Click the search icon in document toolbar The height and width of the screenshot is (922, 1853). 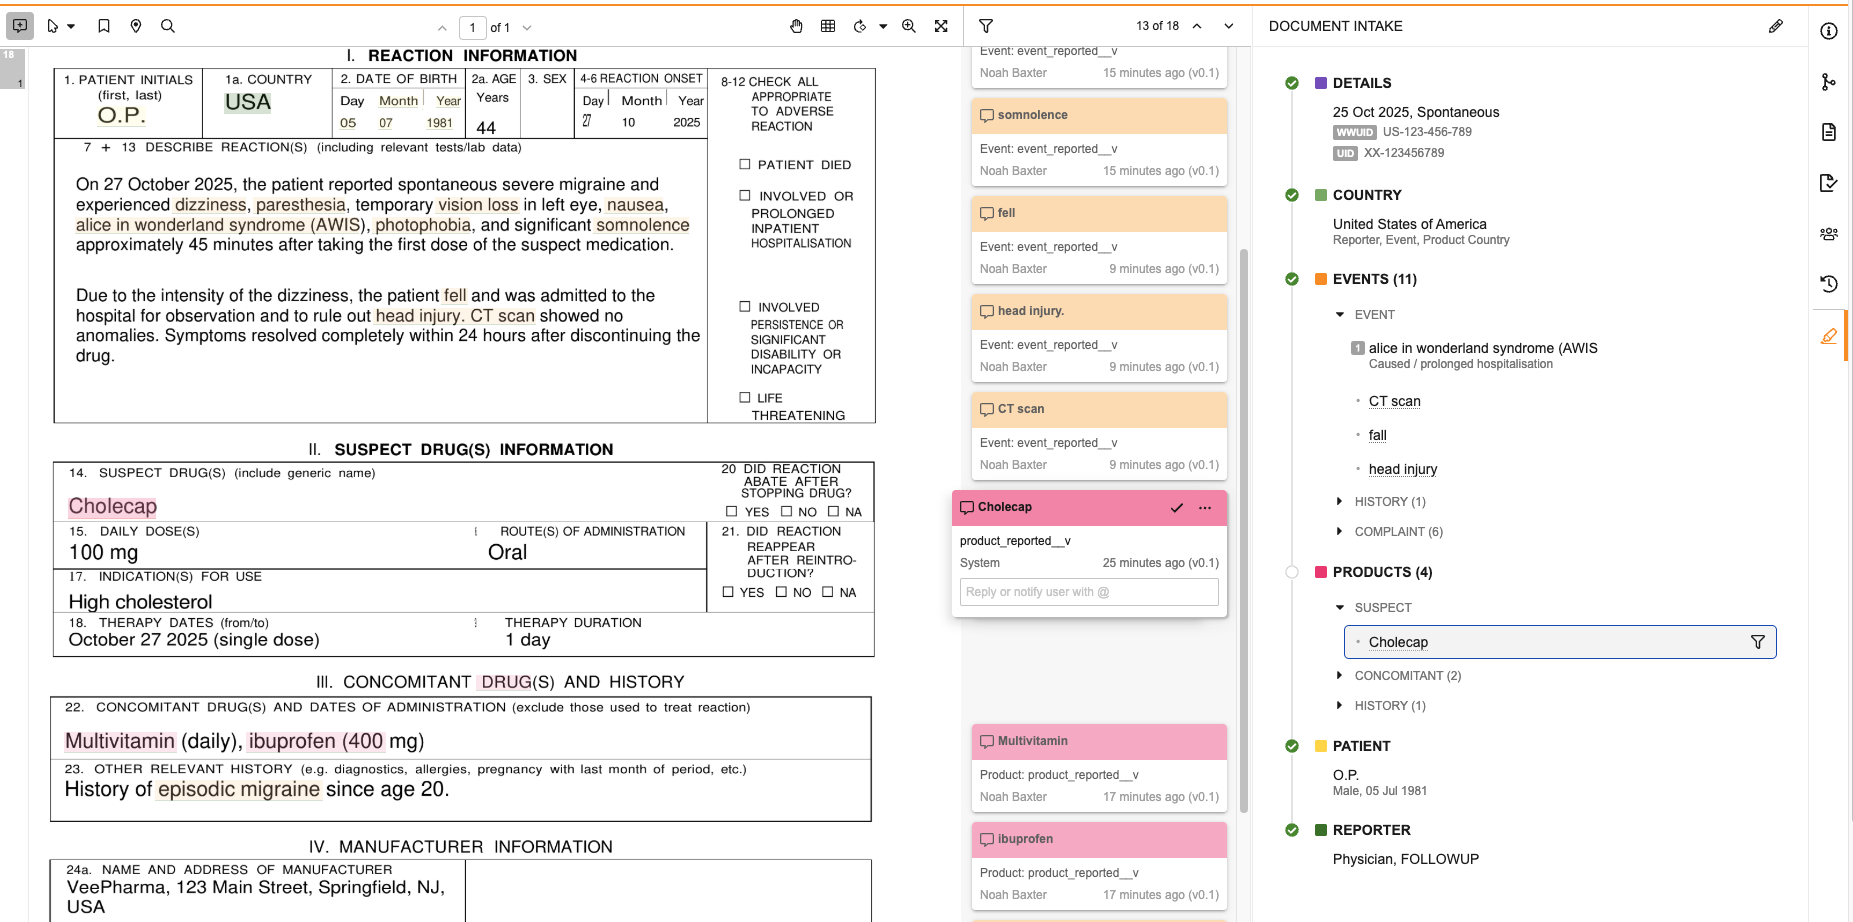[x=168, y=26]
